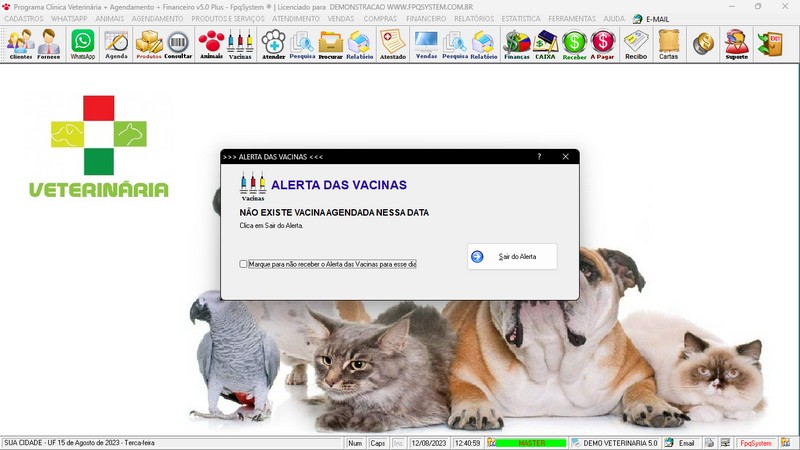This screenshot has height=450, width=800.
Task: Click the Sair do Alerta button
Action: [512, 256]
